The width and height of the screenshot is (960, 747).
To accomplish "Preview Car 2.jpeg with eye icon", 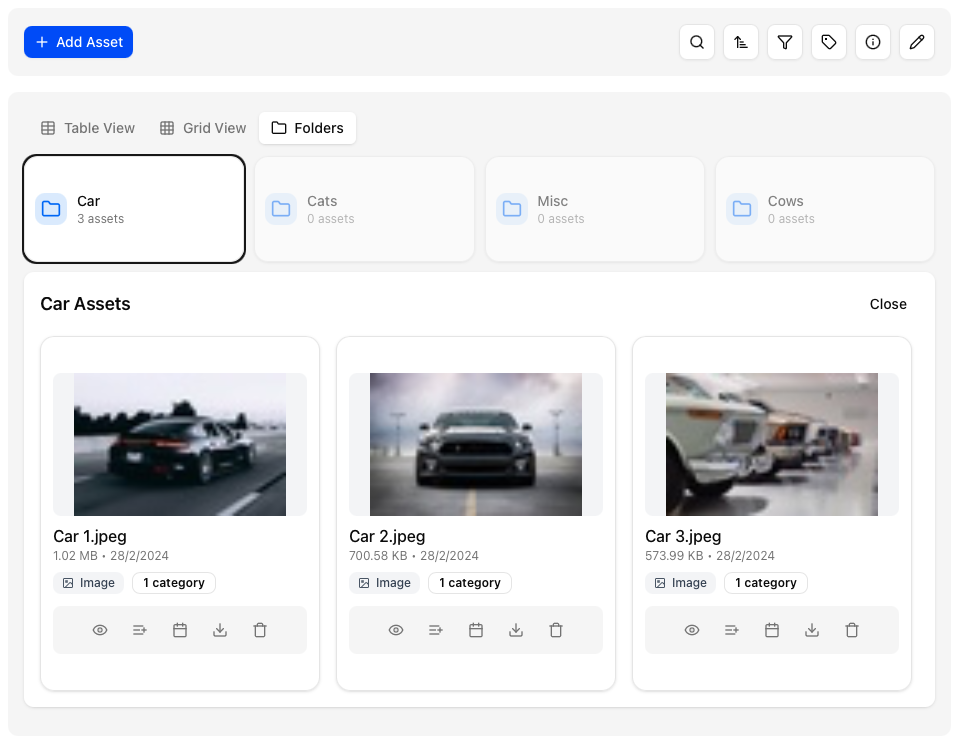I will tap(396, 630).
